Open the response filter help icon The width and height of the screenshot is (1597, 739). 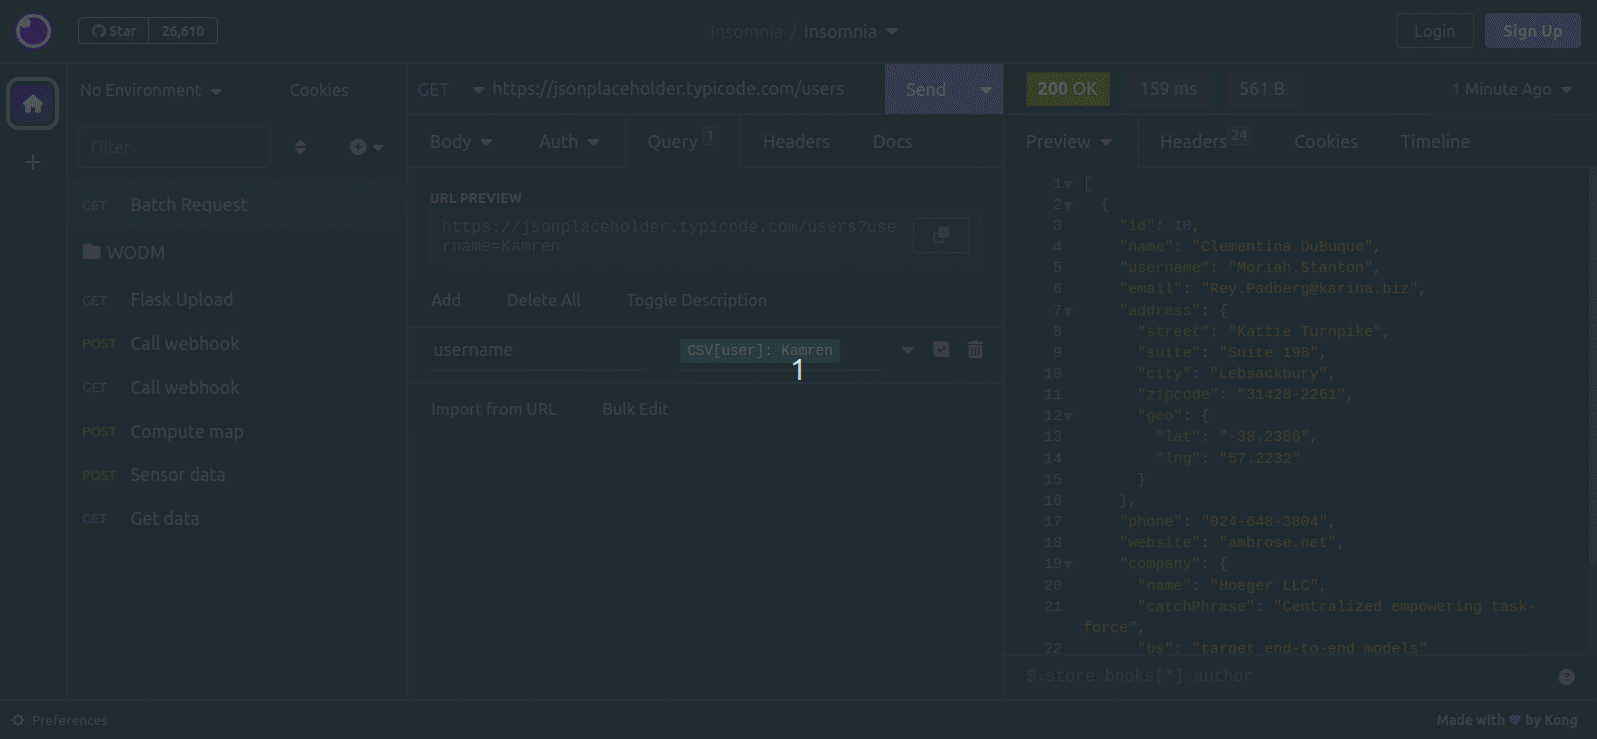pos(1567,677)
